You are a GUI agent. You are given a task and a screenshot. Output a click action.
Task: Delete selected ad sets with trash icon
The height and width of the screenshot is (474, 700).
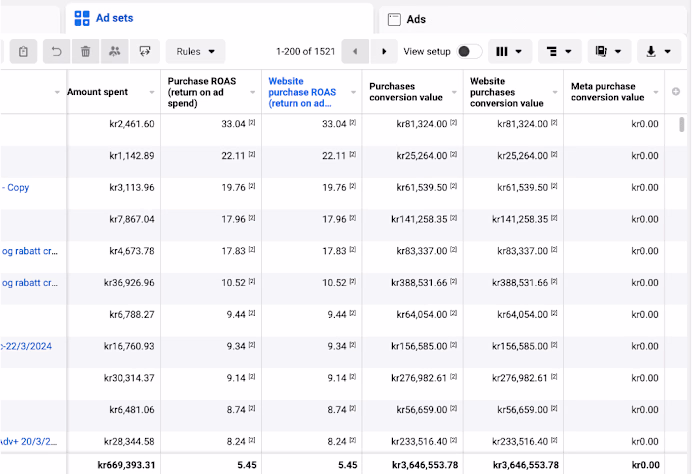tap(86, 51)
